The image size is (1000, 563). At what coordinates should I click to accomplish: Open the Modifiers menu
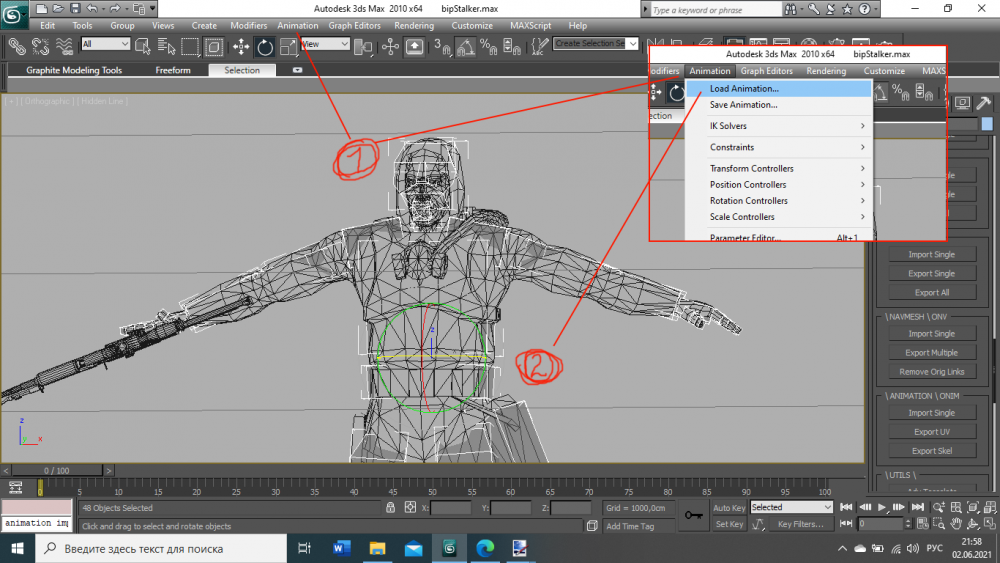coord(249,25)
